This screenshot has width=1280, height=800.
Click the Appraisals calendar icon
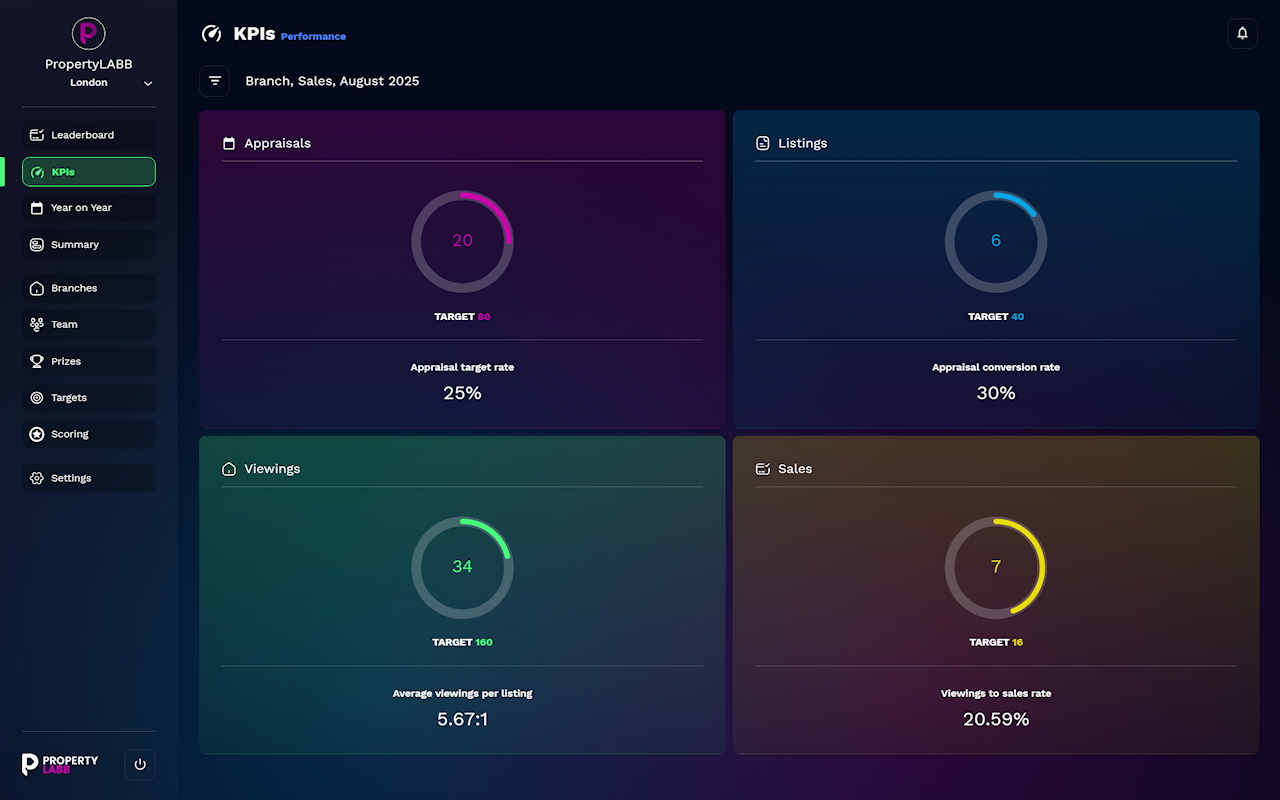(x=229, y=143)
